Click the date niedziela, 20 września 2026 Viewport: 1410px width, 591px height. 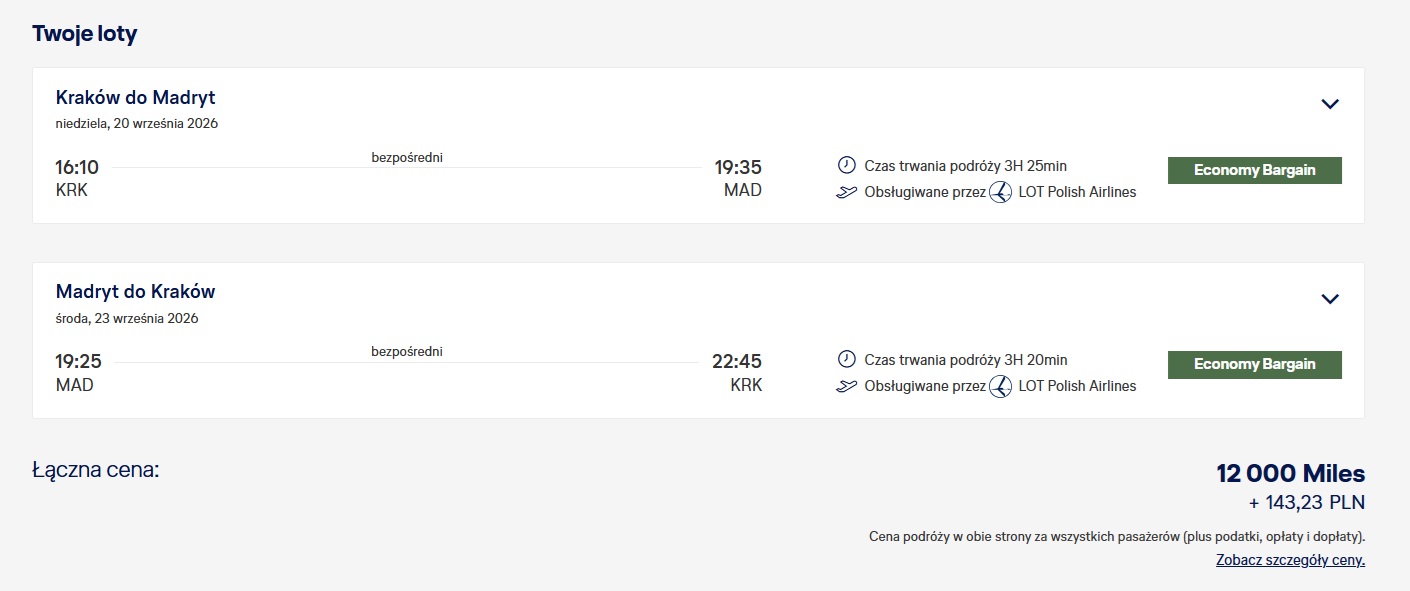(x=137, y=124)
